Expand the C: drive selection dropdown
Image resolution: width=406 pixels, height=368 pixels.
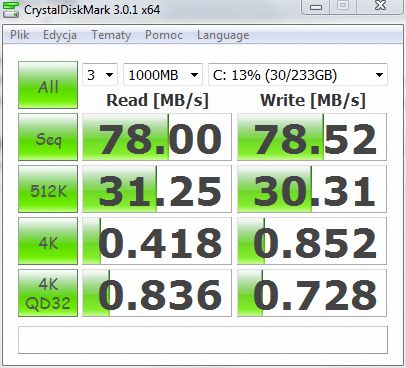(298, 75)
